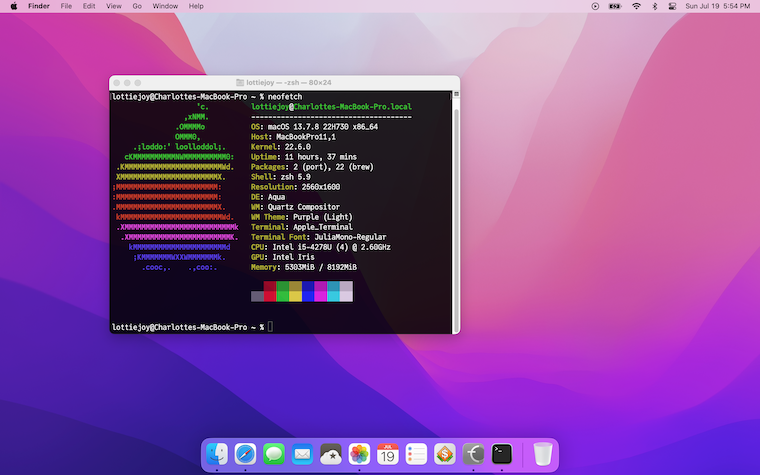This screenshot has height=475, width=760.
Task: Click the 'WM: Quartz Compositor' line
Action: tap(296, 207)
